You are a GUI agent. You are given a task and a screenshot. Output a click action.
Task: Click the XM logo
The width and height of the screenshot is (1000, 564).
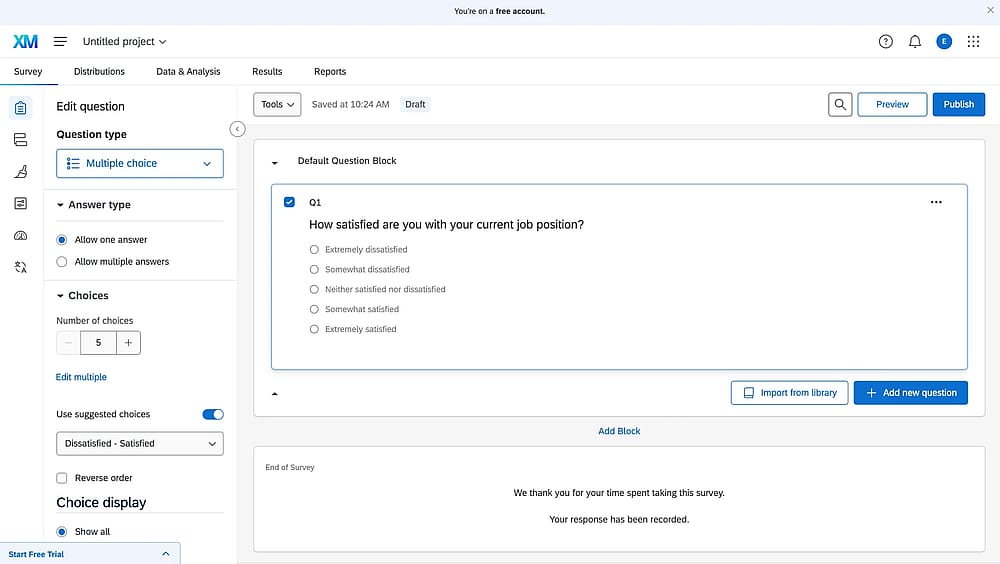tap(26, 41)
